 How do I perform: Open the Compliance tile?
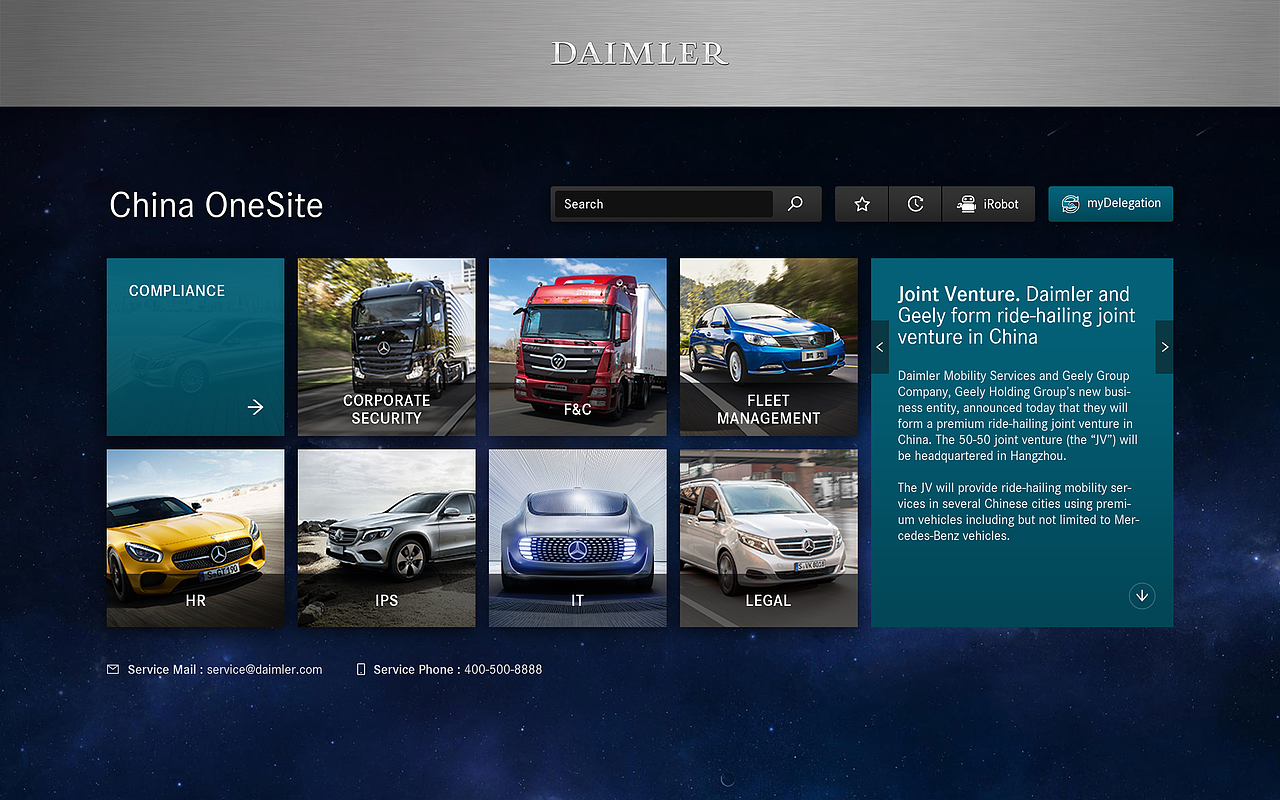[195, 347]
